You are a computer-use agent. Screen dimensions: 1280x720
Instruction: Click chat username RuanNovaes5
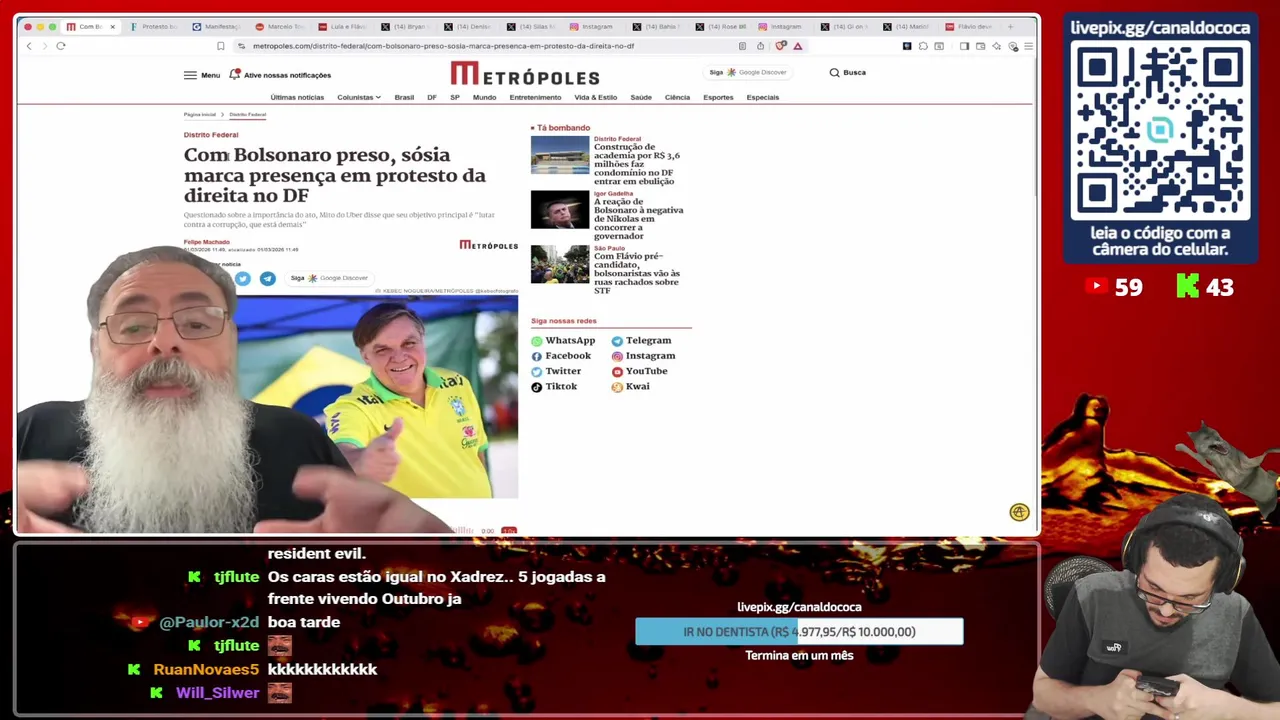[x=206, y=669]
